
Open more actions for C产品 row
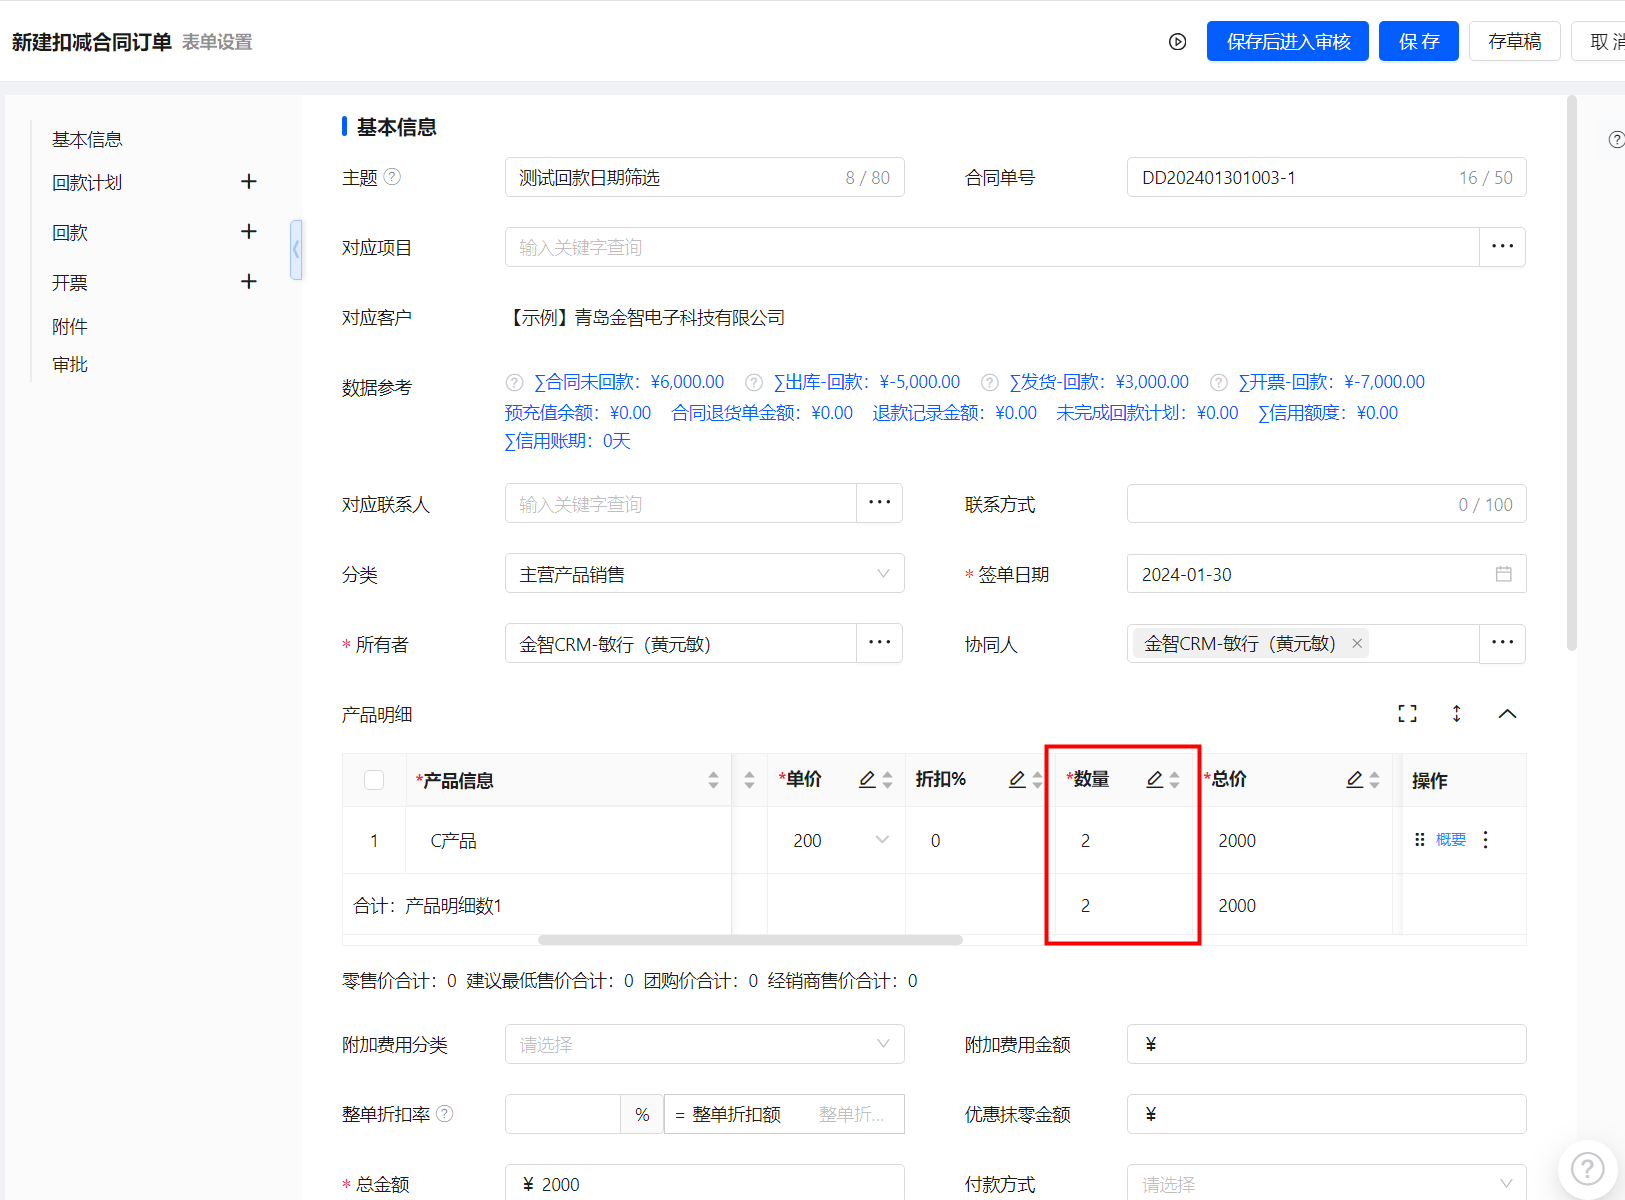(x=1485, y=840)
